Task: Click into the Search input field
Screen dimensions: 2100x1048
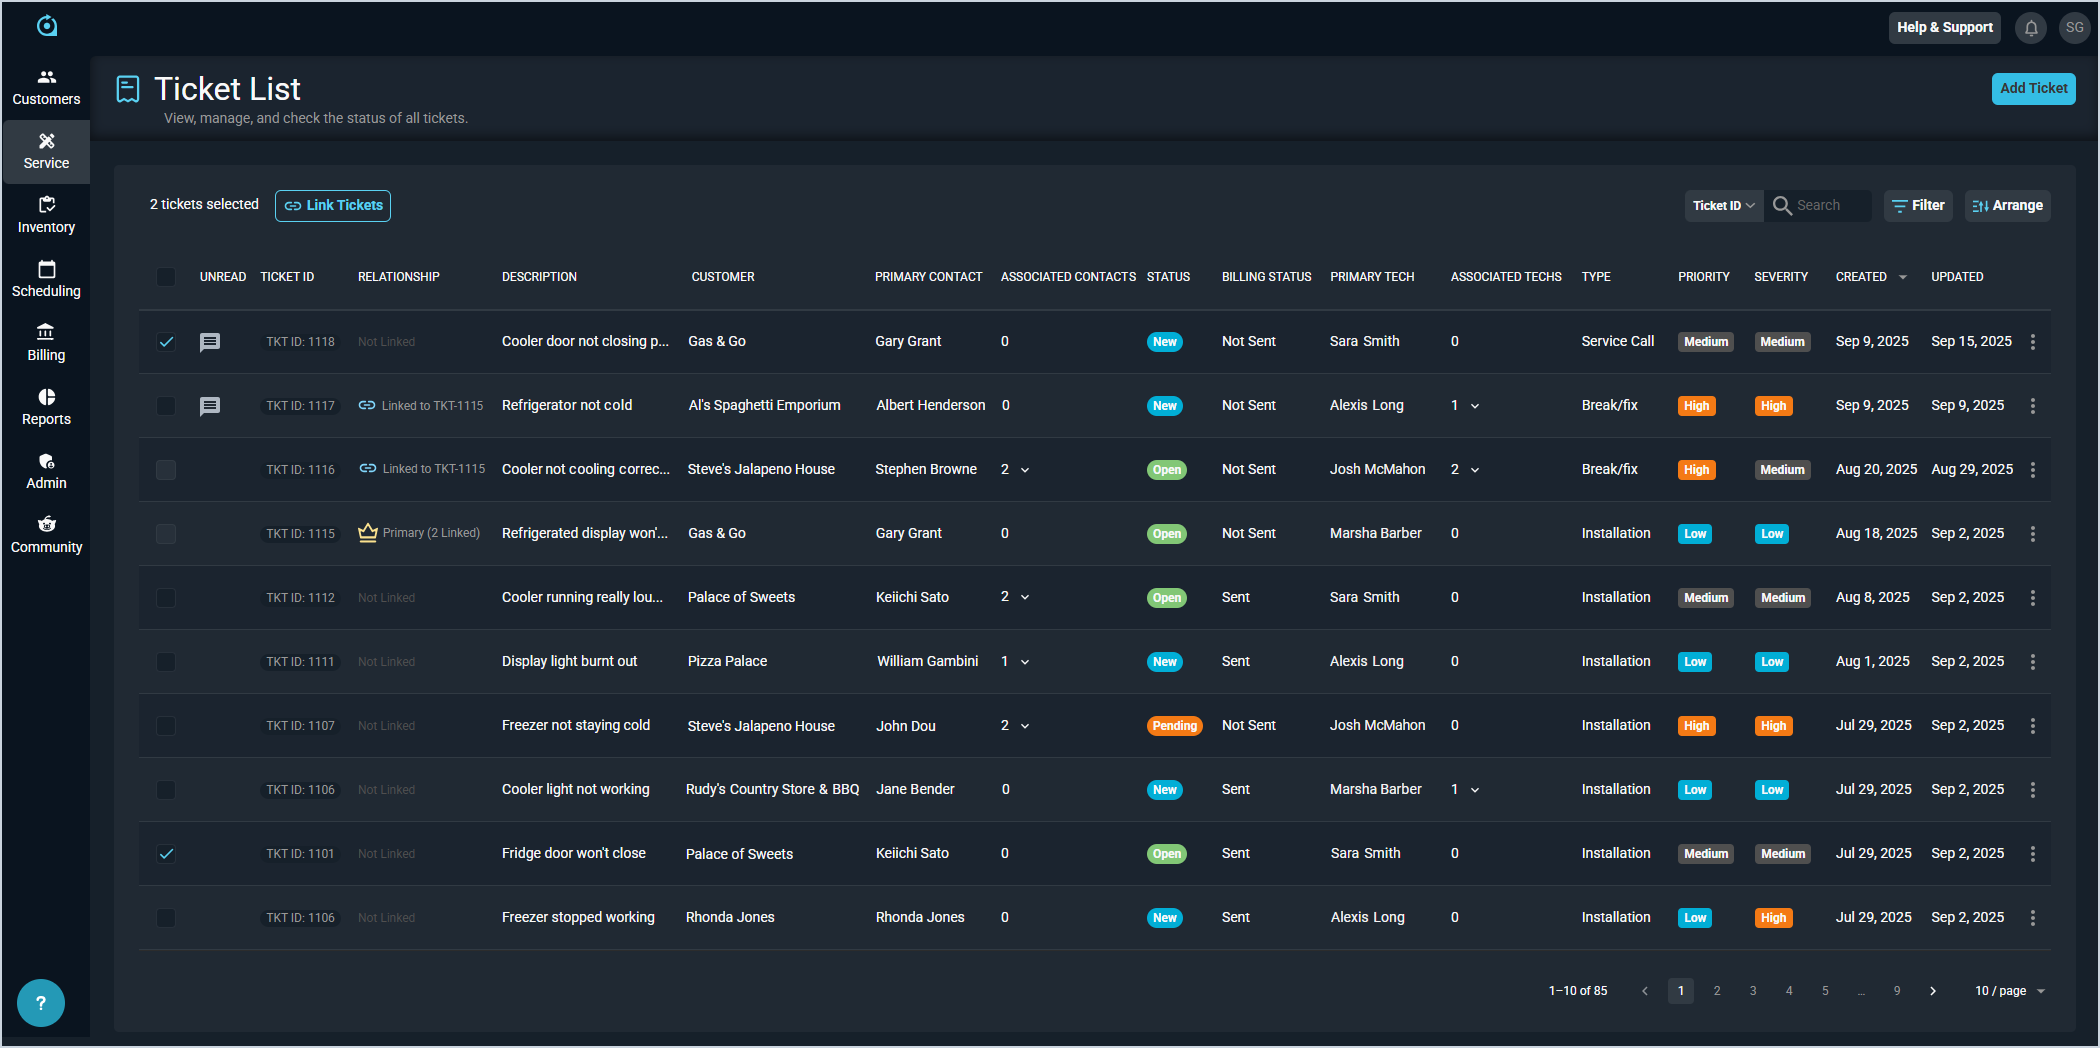Action: (1829, 206)
